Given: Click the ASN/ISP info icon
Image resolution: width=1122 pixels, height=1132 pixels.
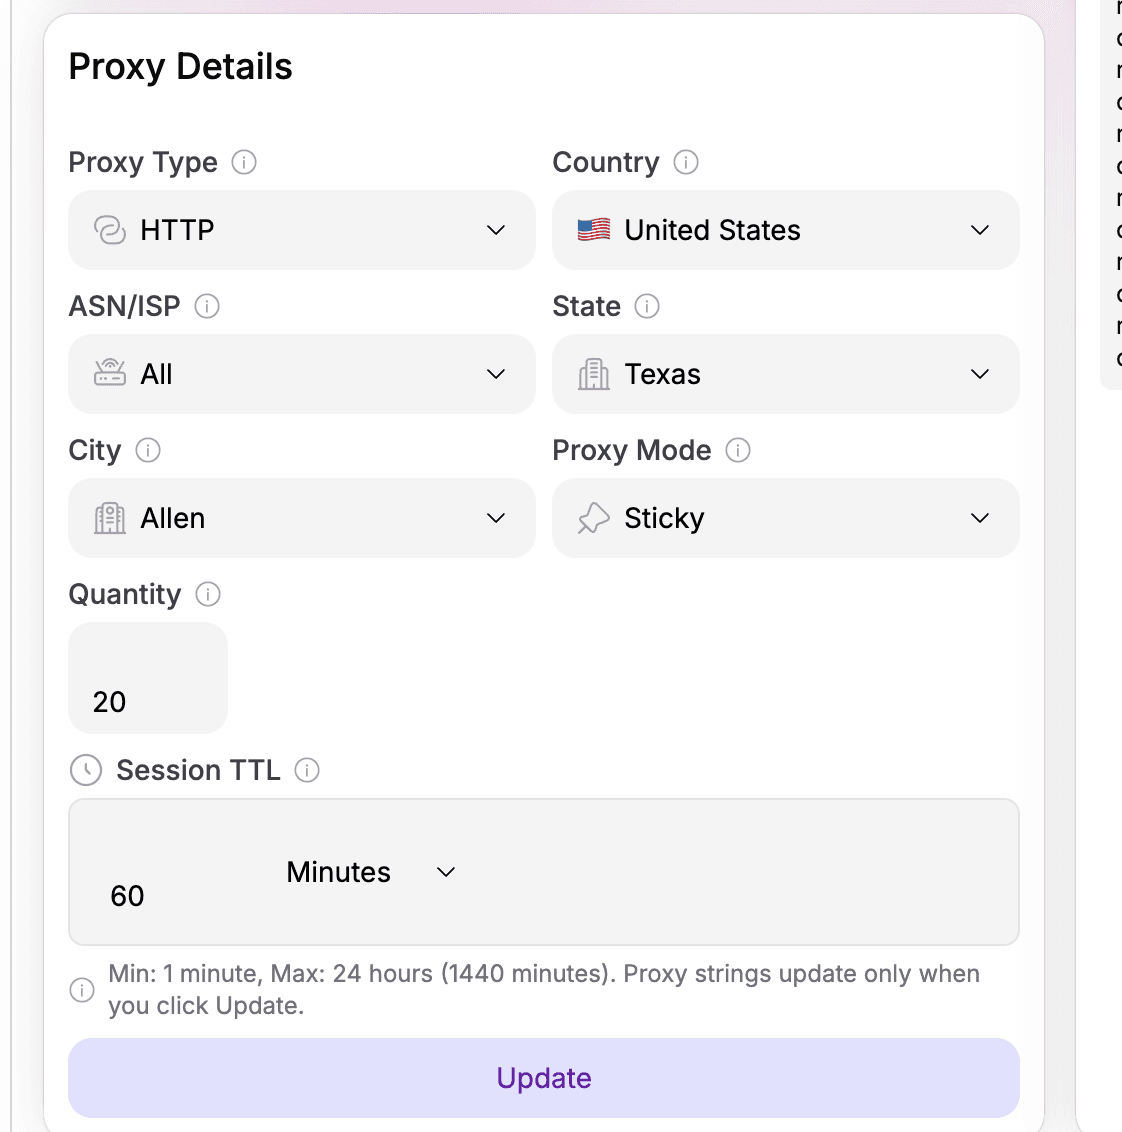Looking at the screenshot, I should tap(207, 306).
